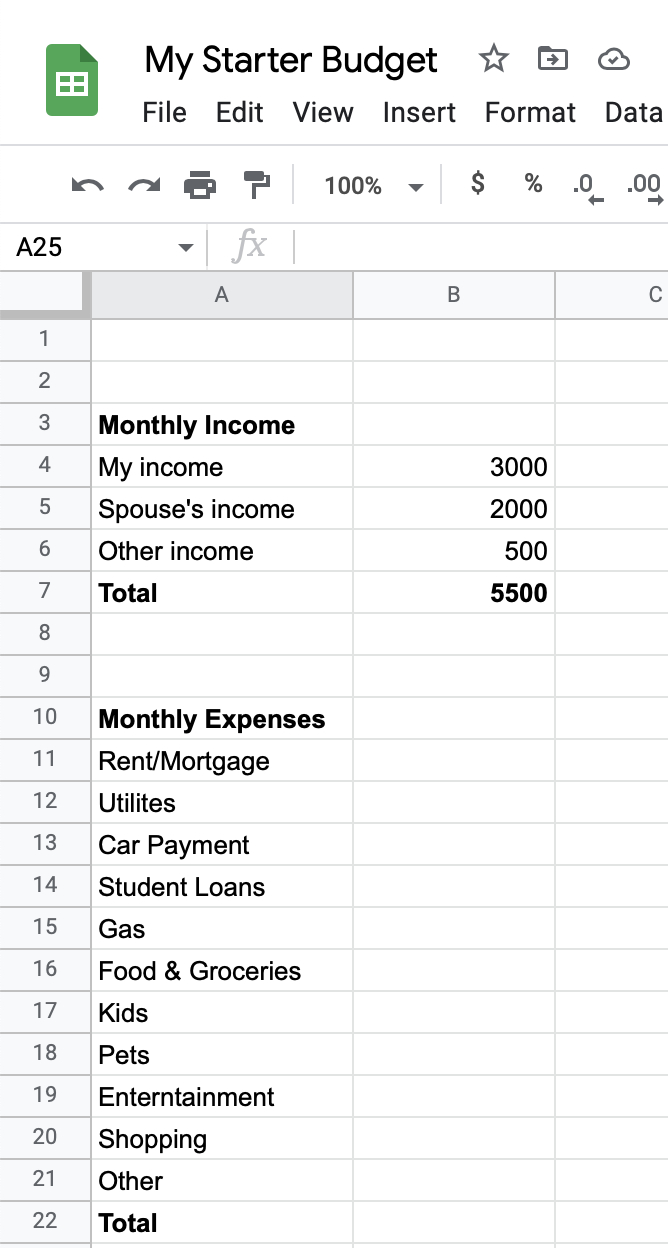Screen dimensions: 668x1248
Task: Open the 100% zoom dropdown
Action: tap(373, 186)
